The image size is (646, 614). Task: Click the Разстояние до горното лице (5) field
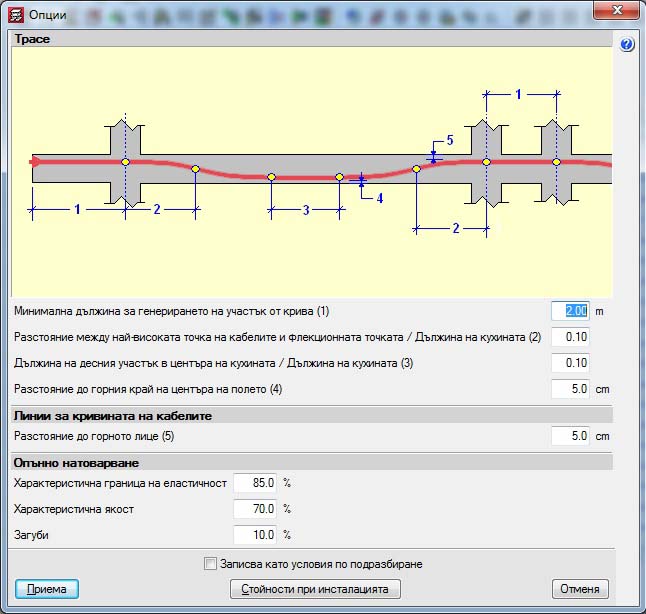tap(570, 436)
